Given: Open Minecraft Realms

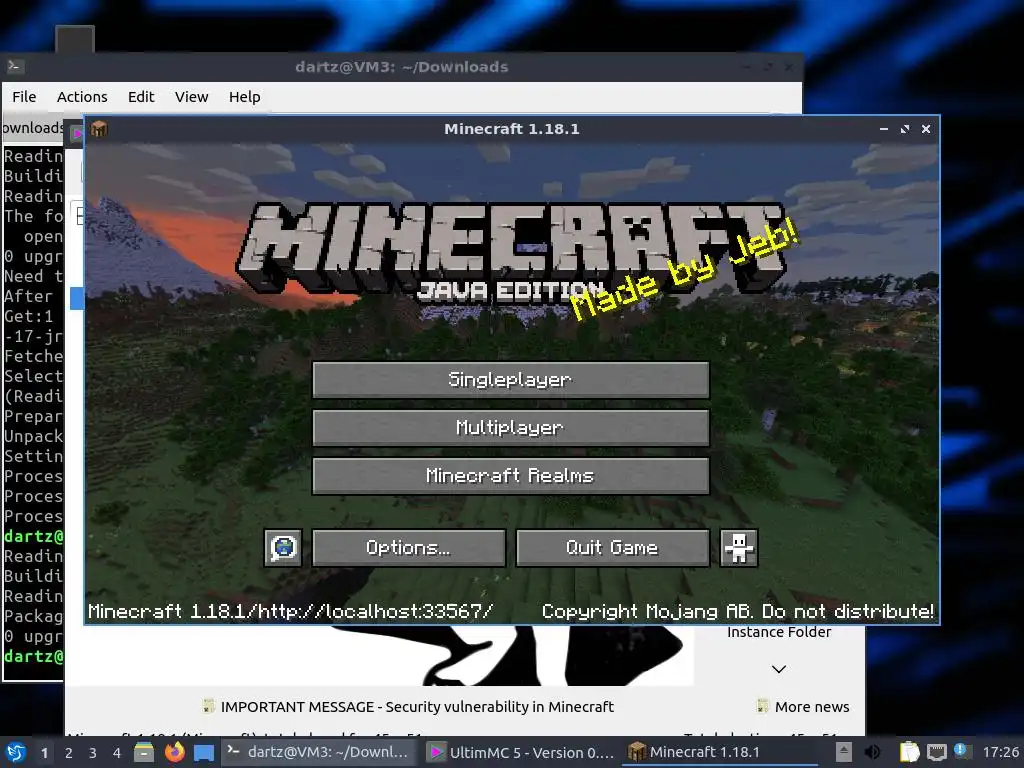Looking at the screenshot, I should (x=511, y=475).
